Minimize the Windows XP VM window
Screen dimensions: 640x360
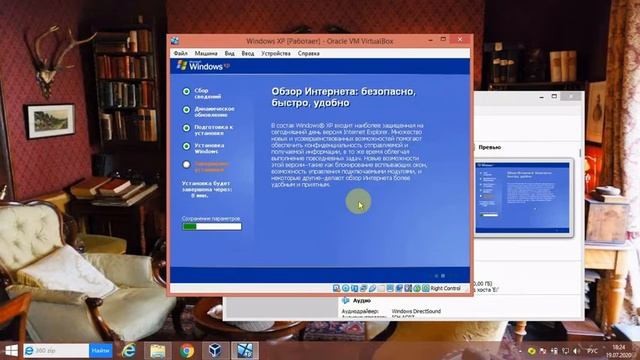430,40
